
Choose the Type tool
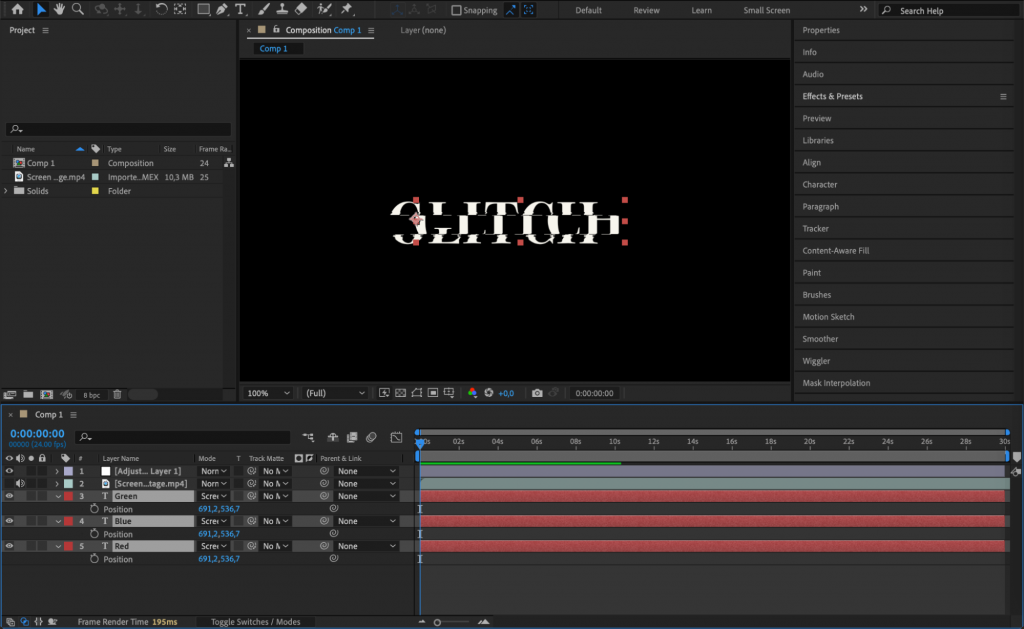coord(240,10)
